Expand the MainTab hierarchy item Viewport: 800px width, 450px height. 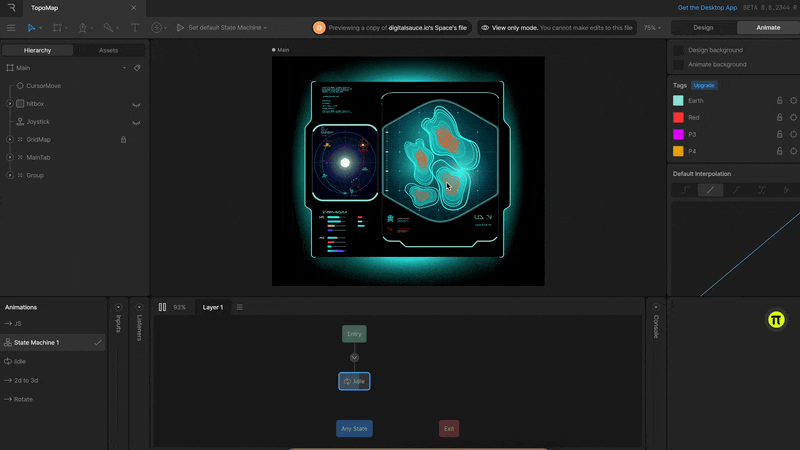(x=10, y=157)
